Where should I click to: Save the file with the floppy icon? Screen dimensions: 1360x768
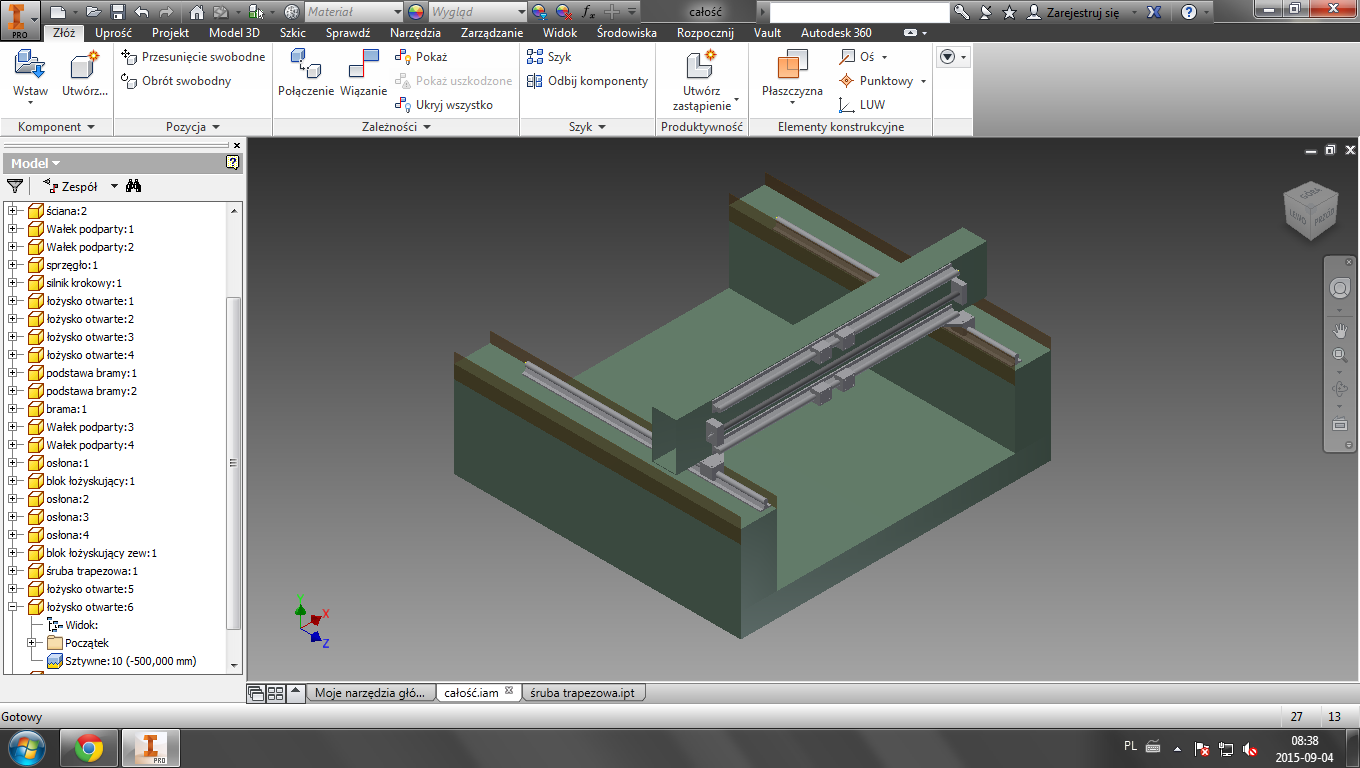pyautogui.click(x=118, y=12)
